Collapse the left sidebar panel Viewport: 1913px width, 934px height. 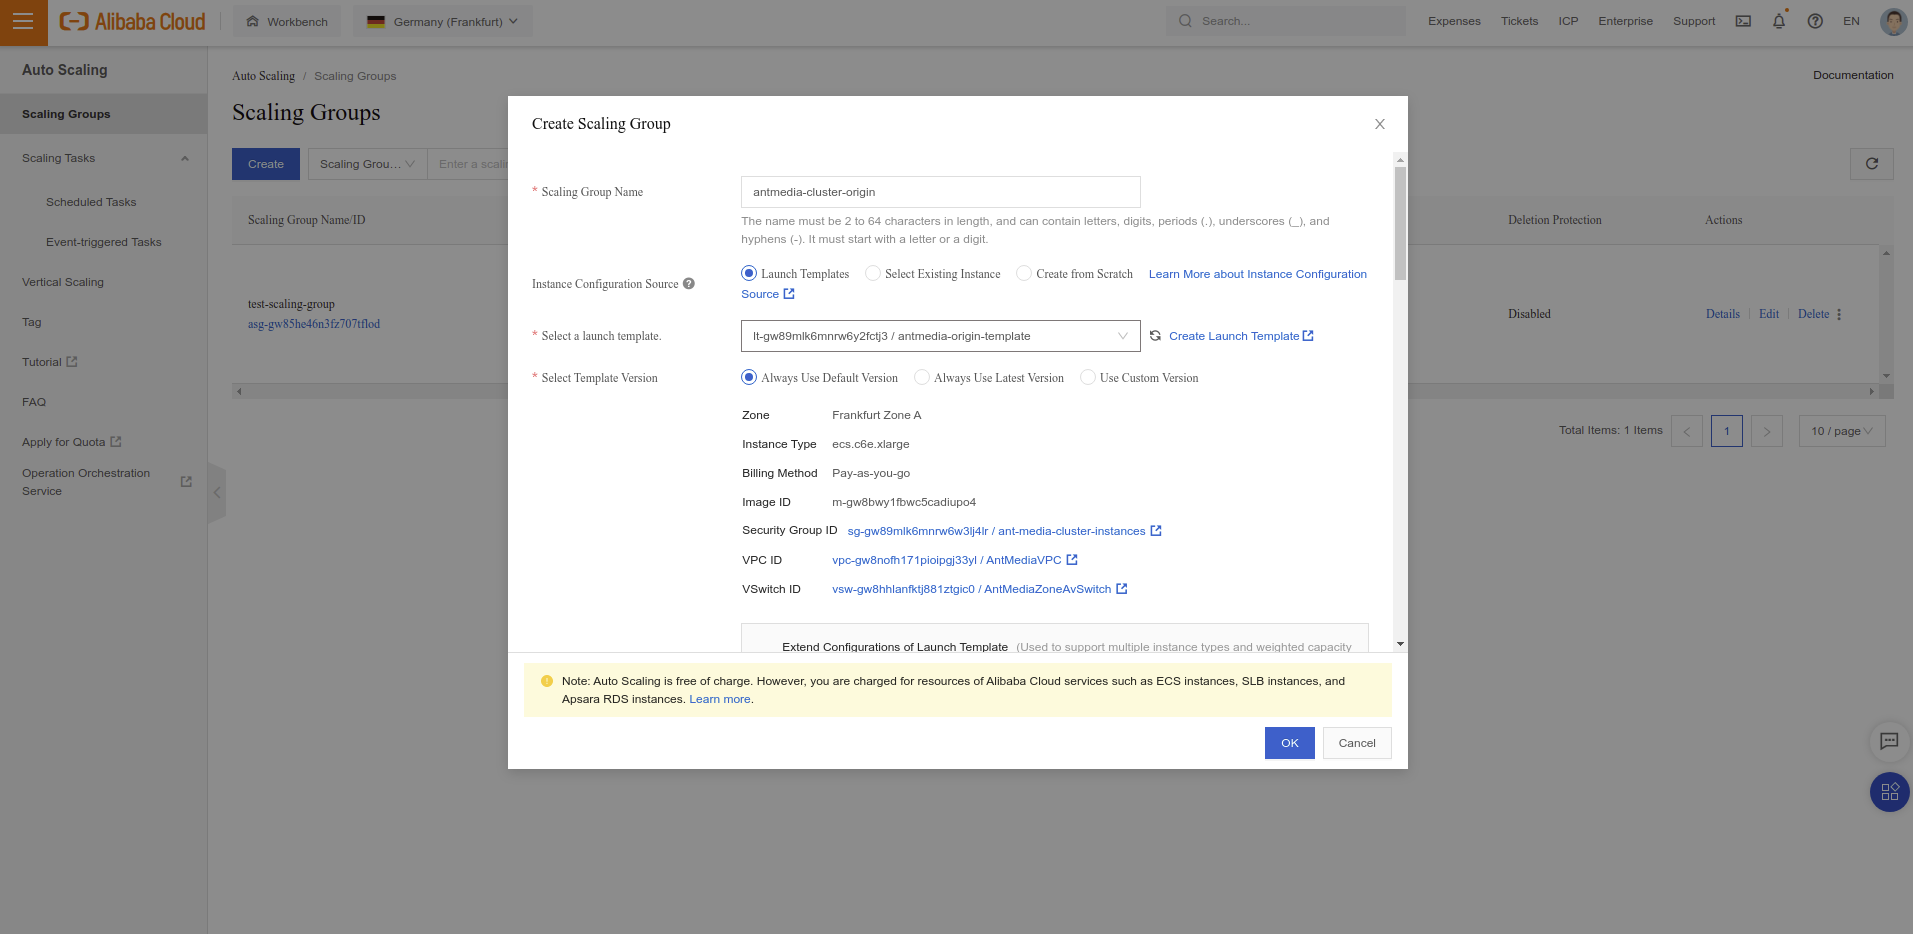click(217, 492)
